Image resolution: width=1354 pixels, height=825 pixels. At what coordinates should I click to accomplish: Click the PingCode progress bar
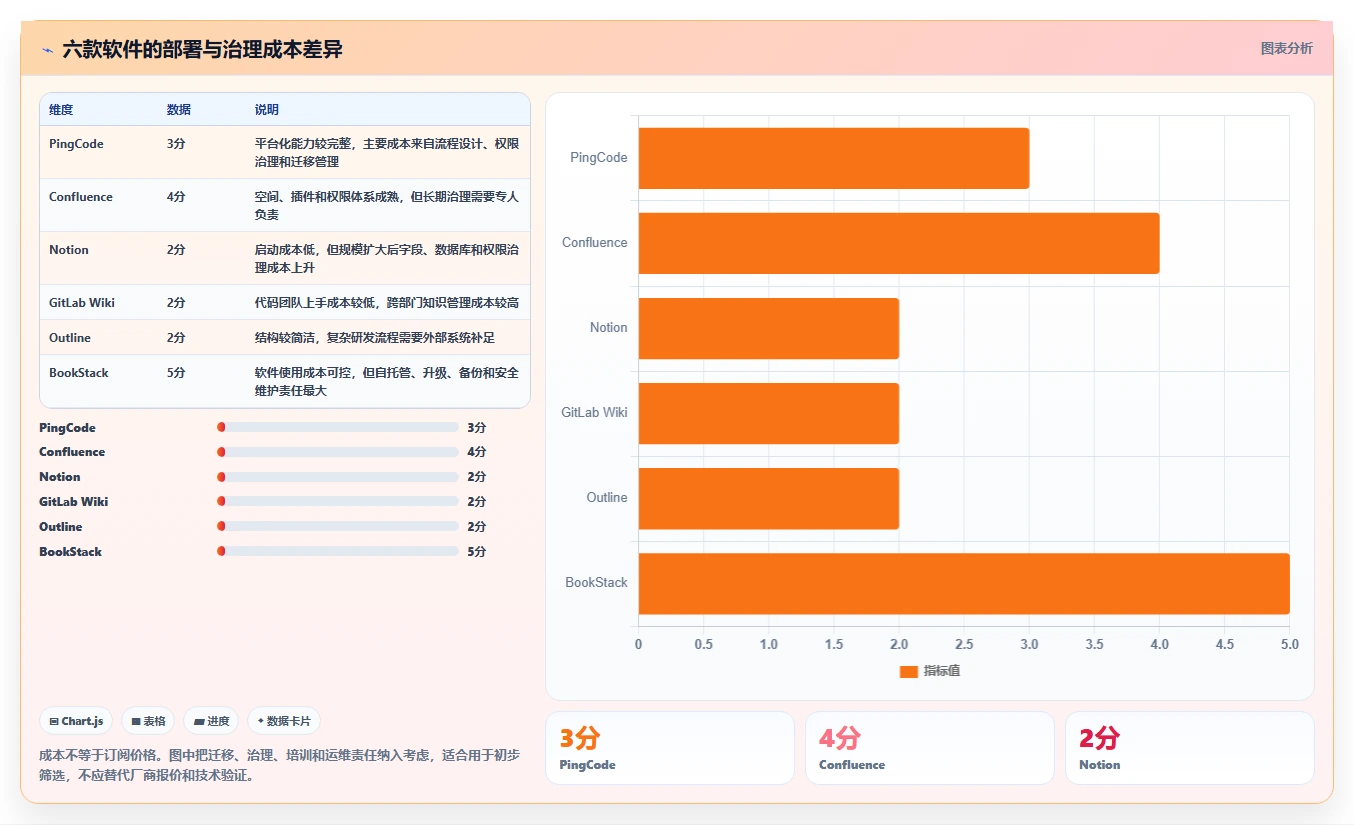click(x=337, y=427)
